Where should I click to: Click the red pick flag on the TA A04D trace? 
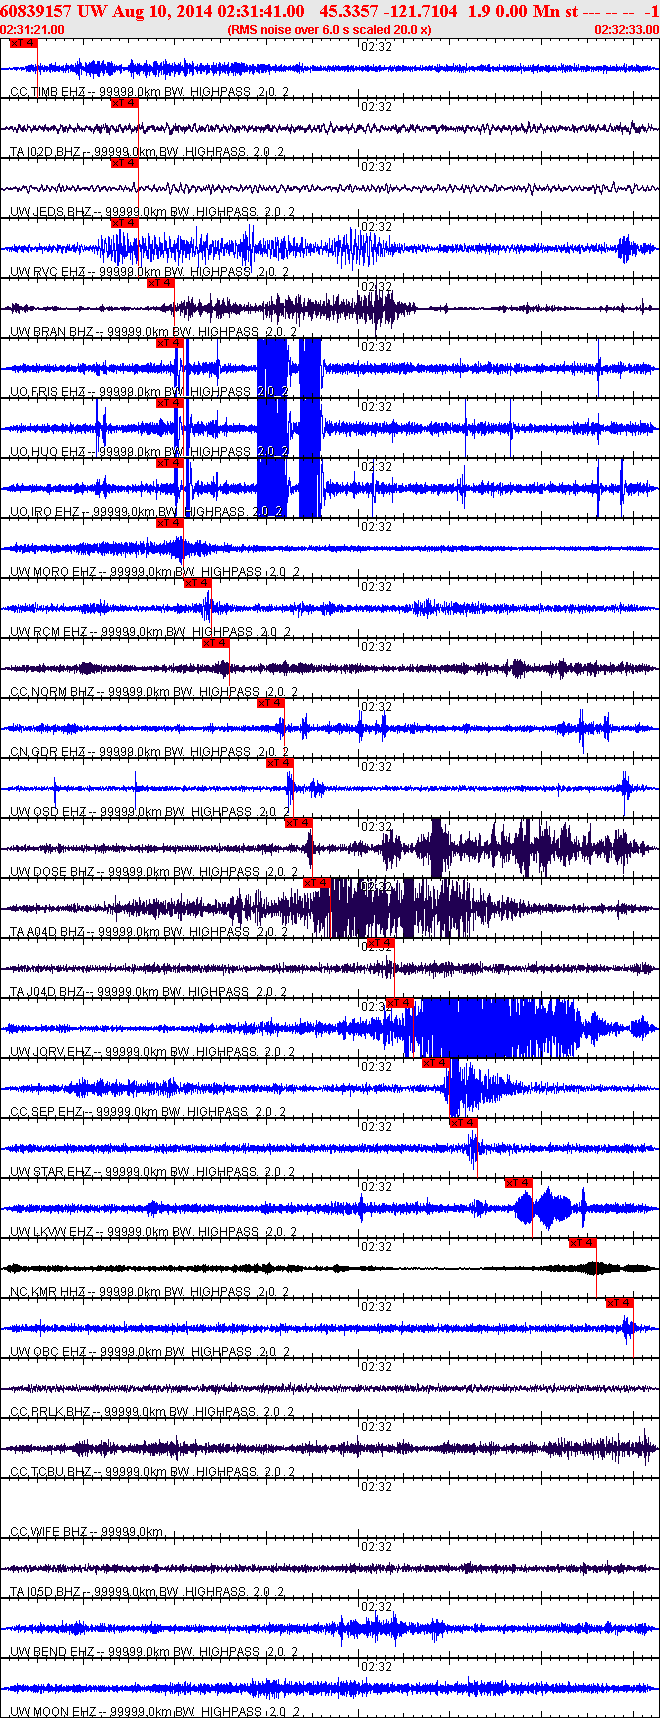[x=317, y=883]
